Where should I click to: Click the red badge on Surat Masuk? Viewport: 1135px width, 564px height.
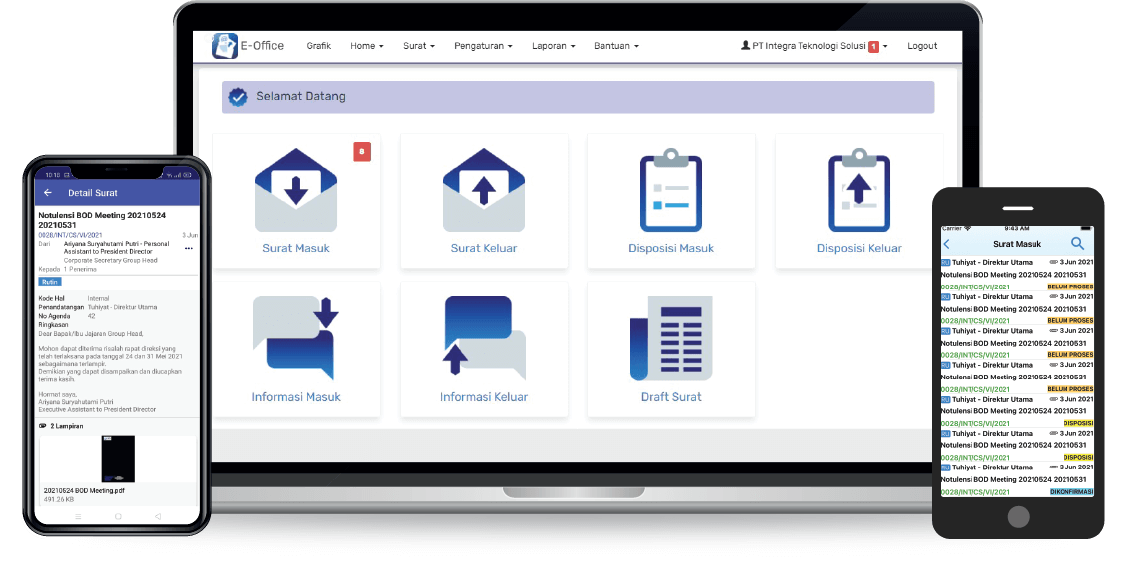(x=362, y=151)
